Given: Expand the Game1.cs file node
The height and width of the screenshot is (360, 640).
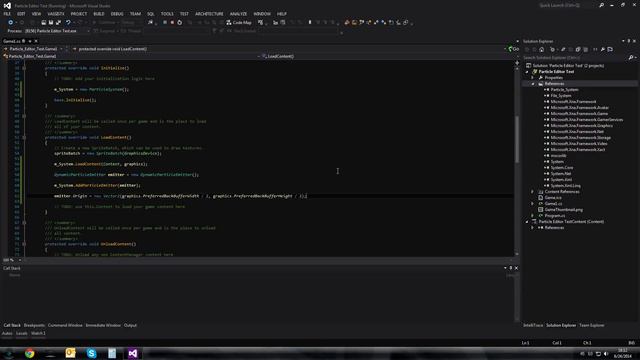Looking at the screenshot, I should (x=533, y=203).
